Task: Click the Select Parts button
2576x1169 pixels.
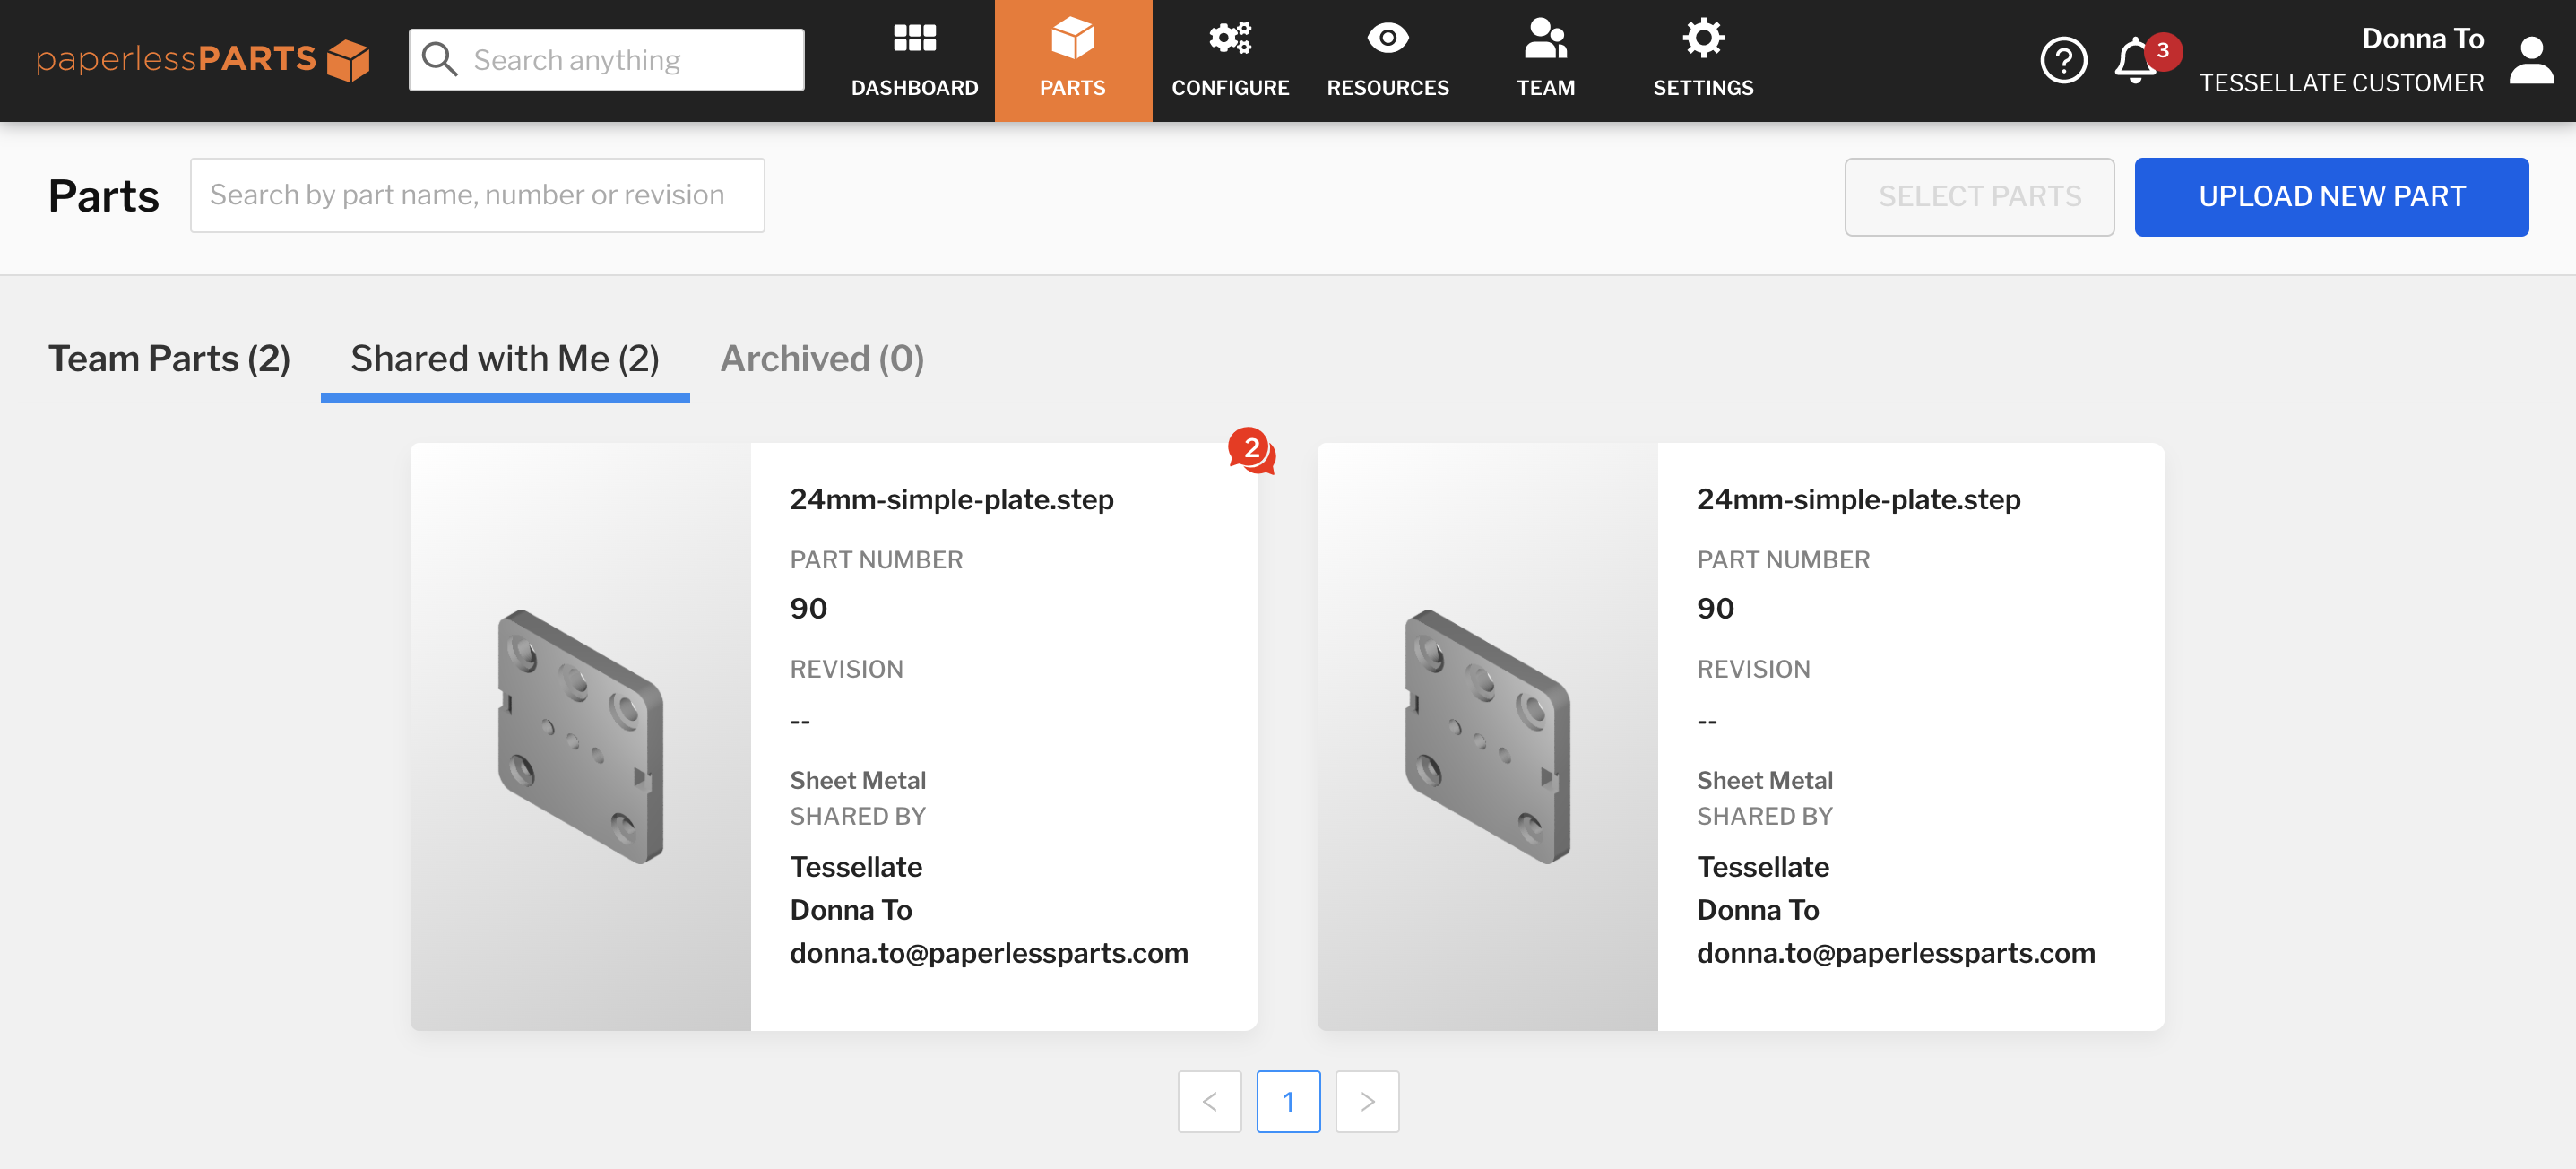Action: point(1978,197)
